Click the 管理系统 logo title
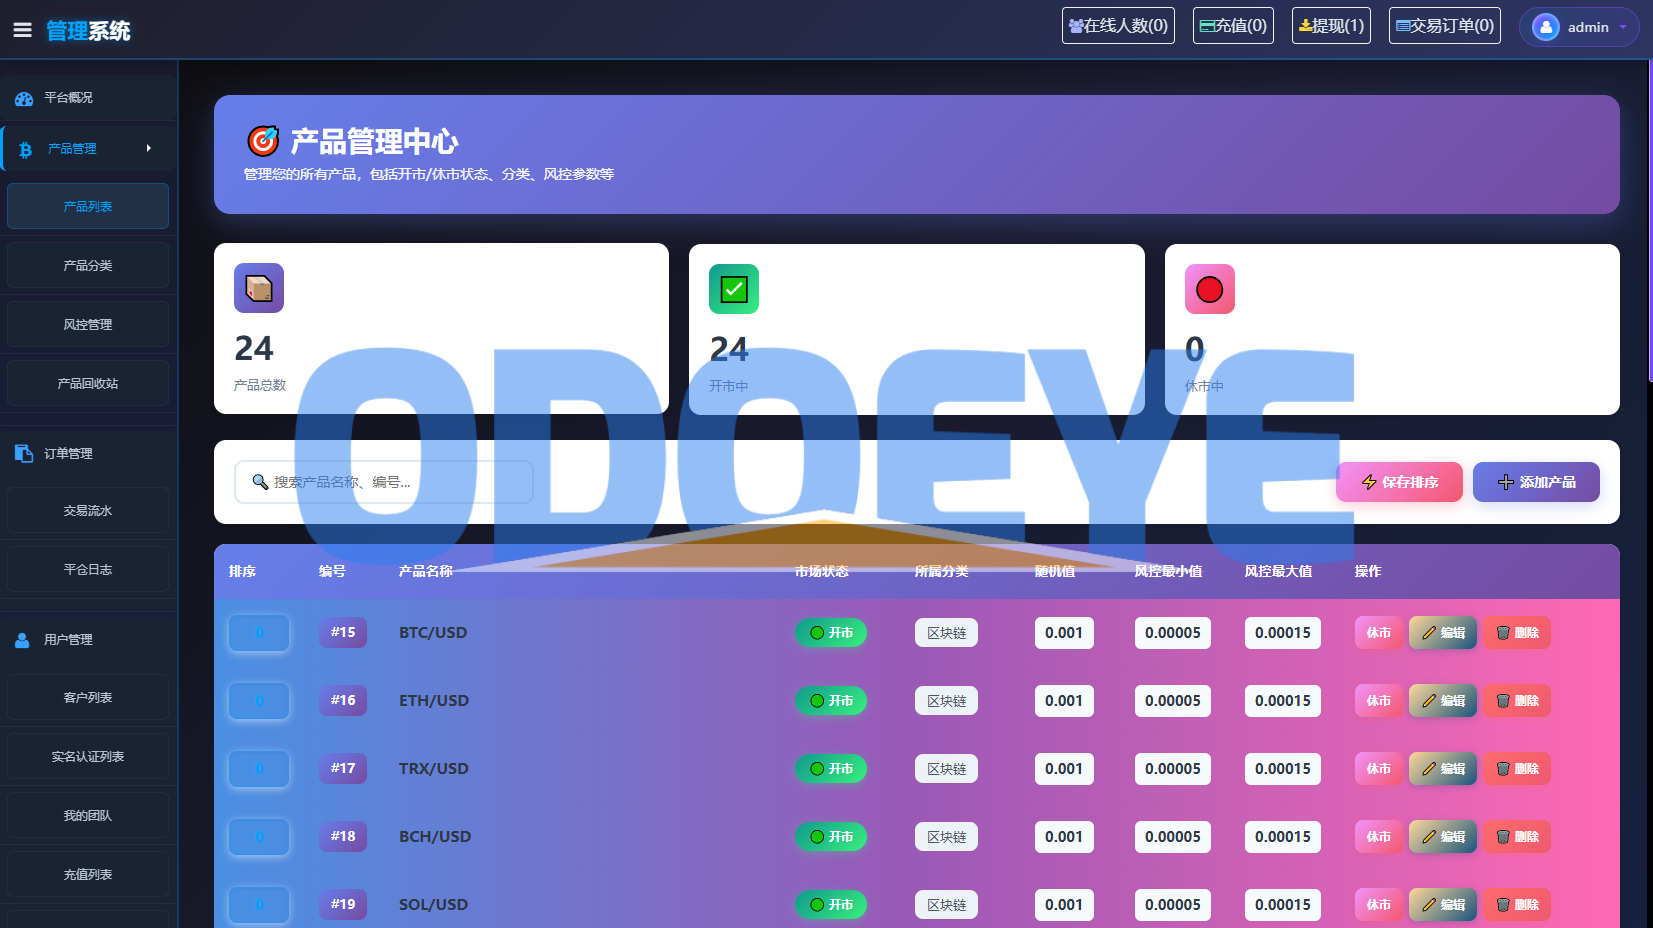The height and width of the screenshot is (928, 1653). 88,31
